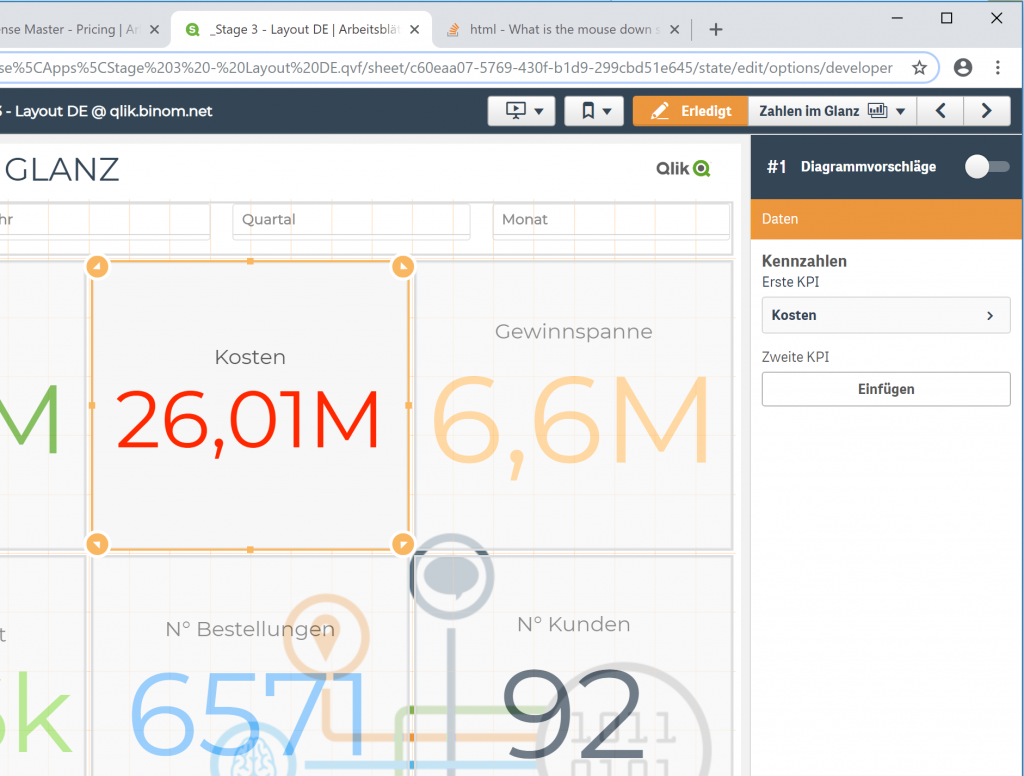Screen dimensions: 1024x776
Task: Click the Qlik logo on the sheet
Action: [682, 168]
